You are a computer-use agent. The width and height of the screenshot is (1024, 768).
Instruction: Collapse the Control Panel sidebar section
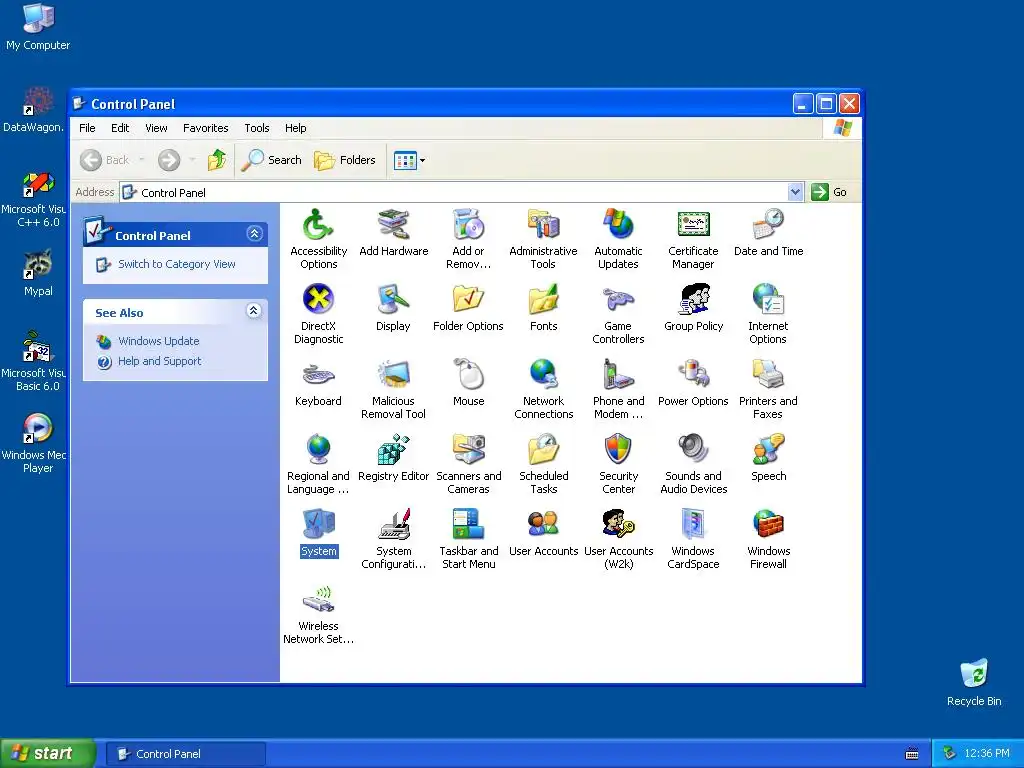[x=254, y=234]
